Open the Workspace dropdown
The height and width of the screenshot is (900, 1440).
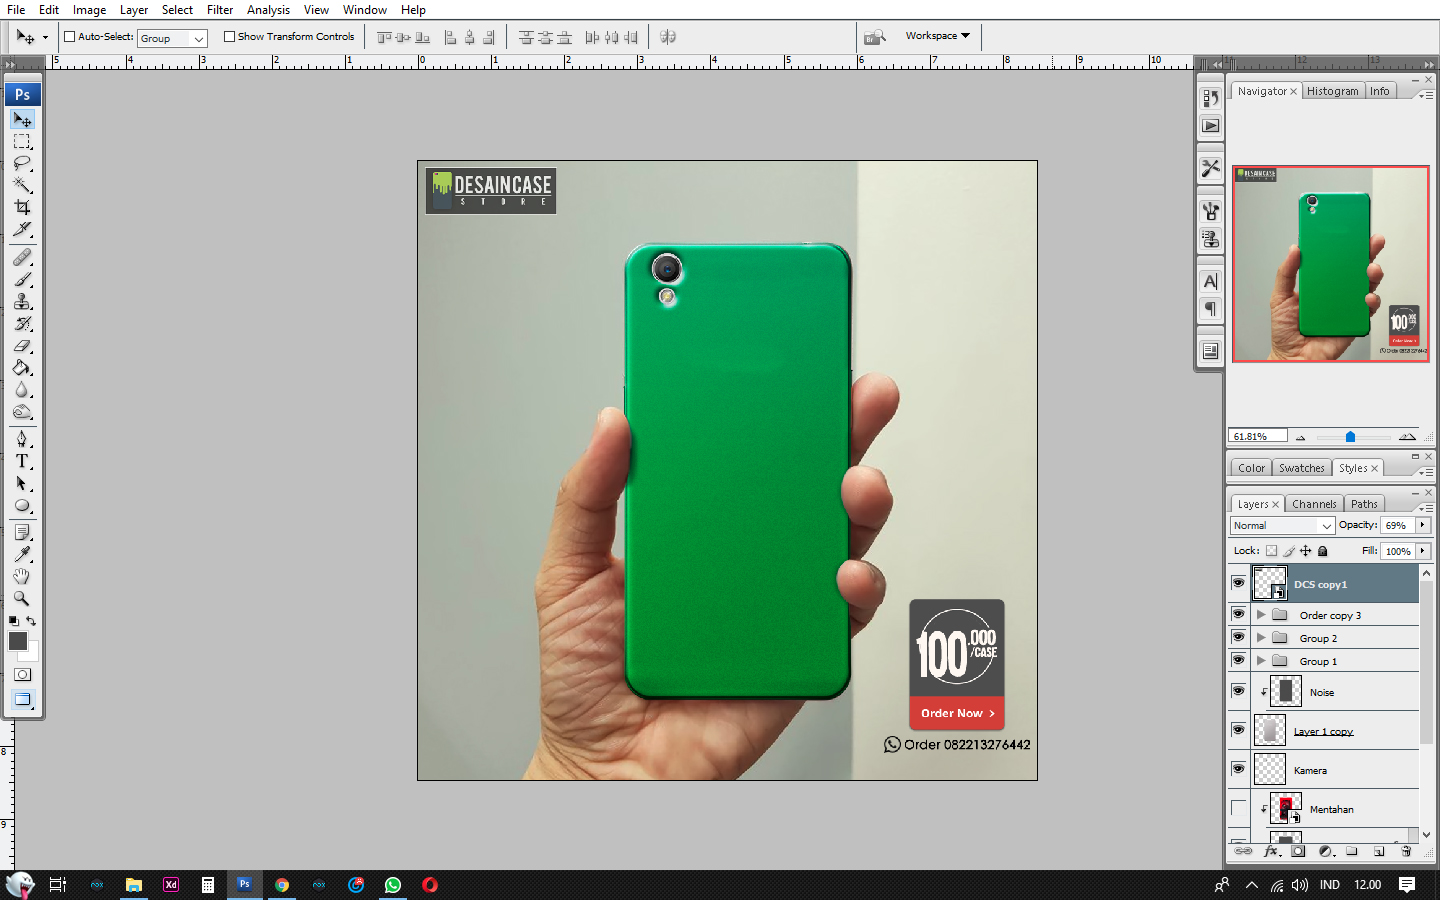pyautogui.click(x=938, y=36)
